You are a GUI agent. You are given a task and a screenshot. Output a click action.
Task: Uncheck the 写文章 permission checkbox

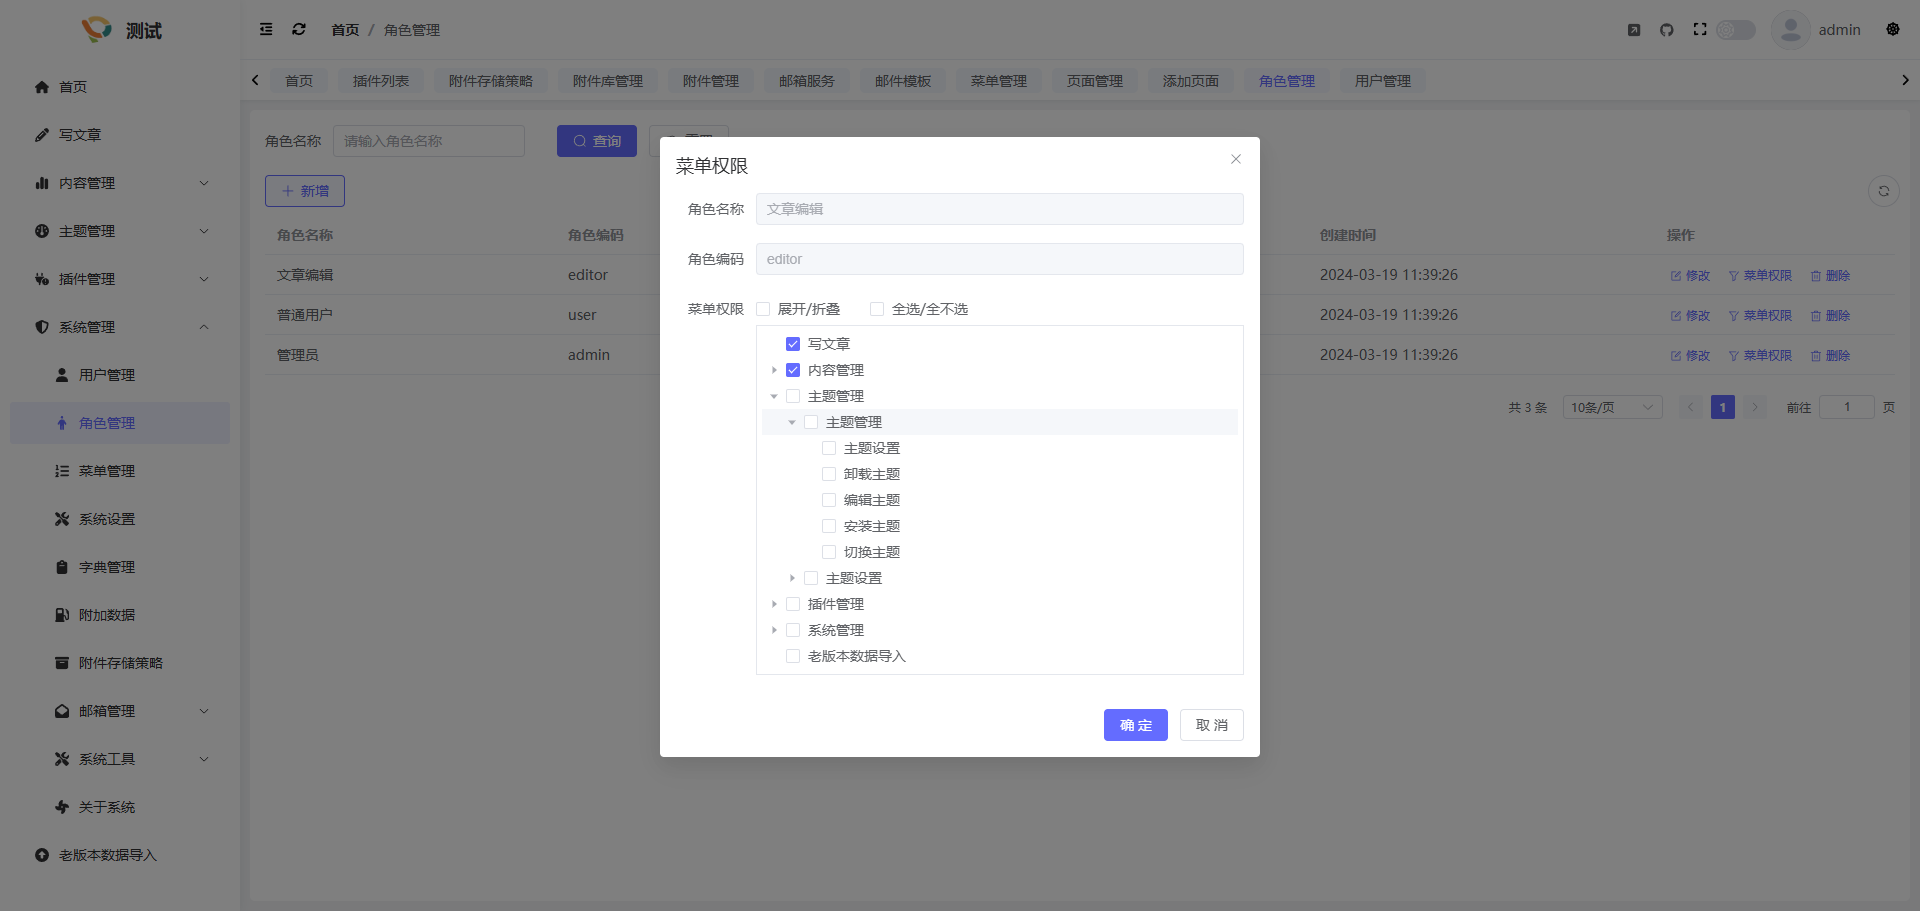(x=793, y=344)
